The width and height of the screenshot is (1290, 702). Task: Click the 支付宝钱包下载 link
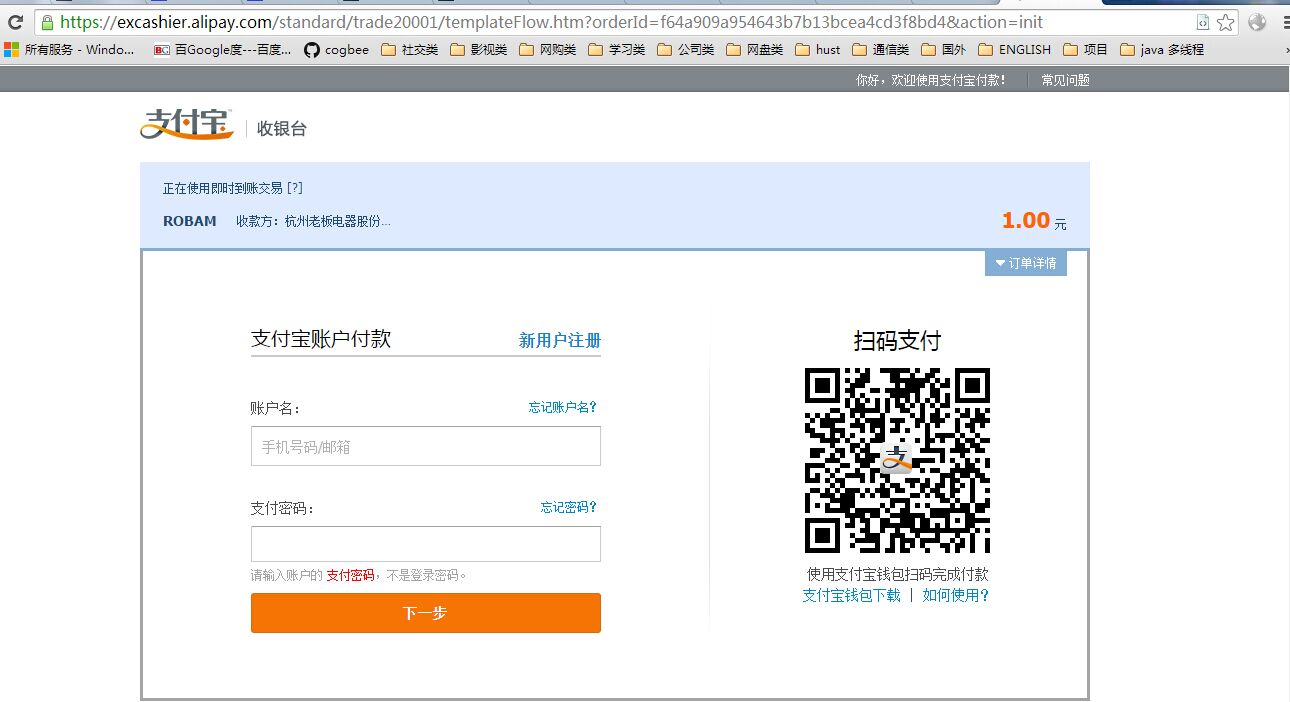pyautogui.click(x=851, y=595)
